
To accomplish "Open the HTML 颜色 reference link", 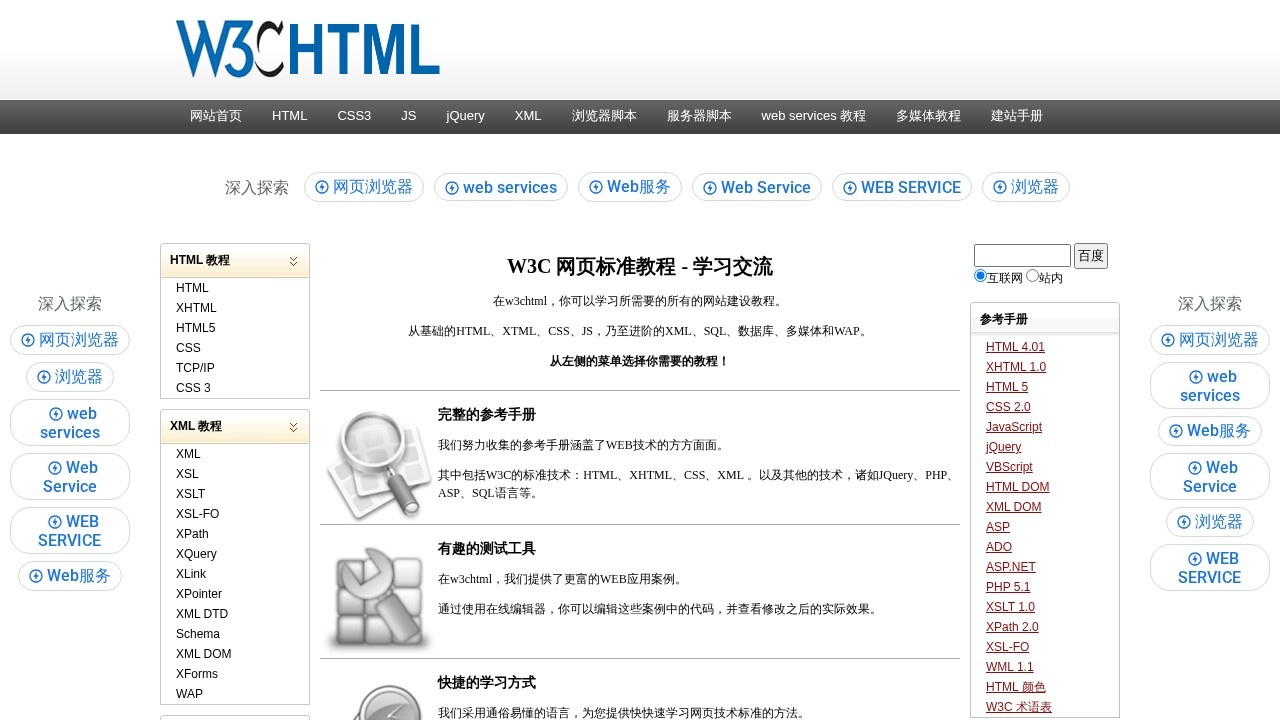I will (x=1015, y=687).
